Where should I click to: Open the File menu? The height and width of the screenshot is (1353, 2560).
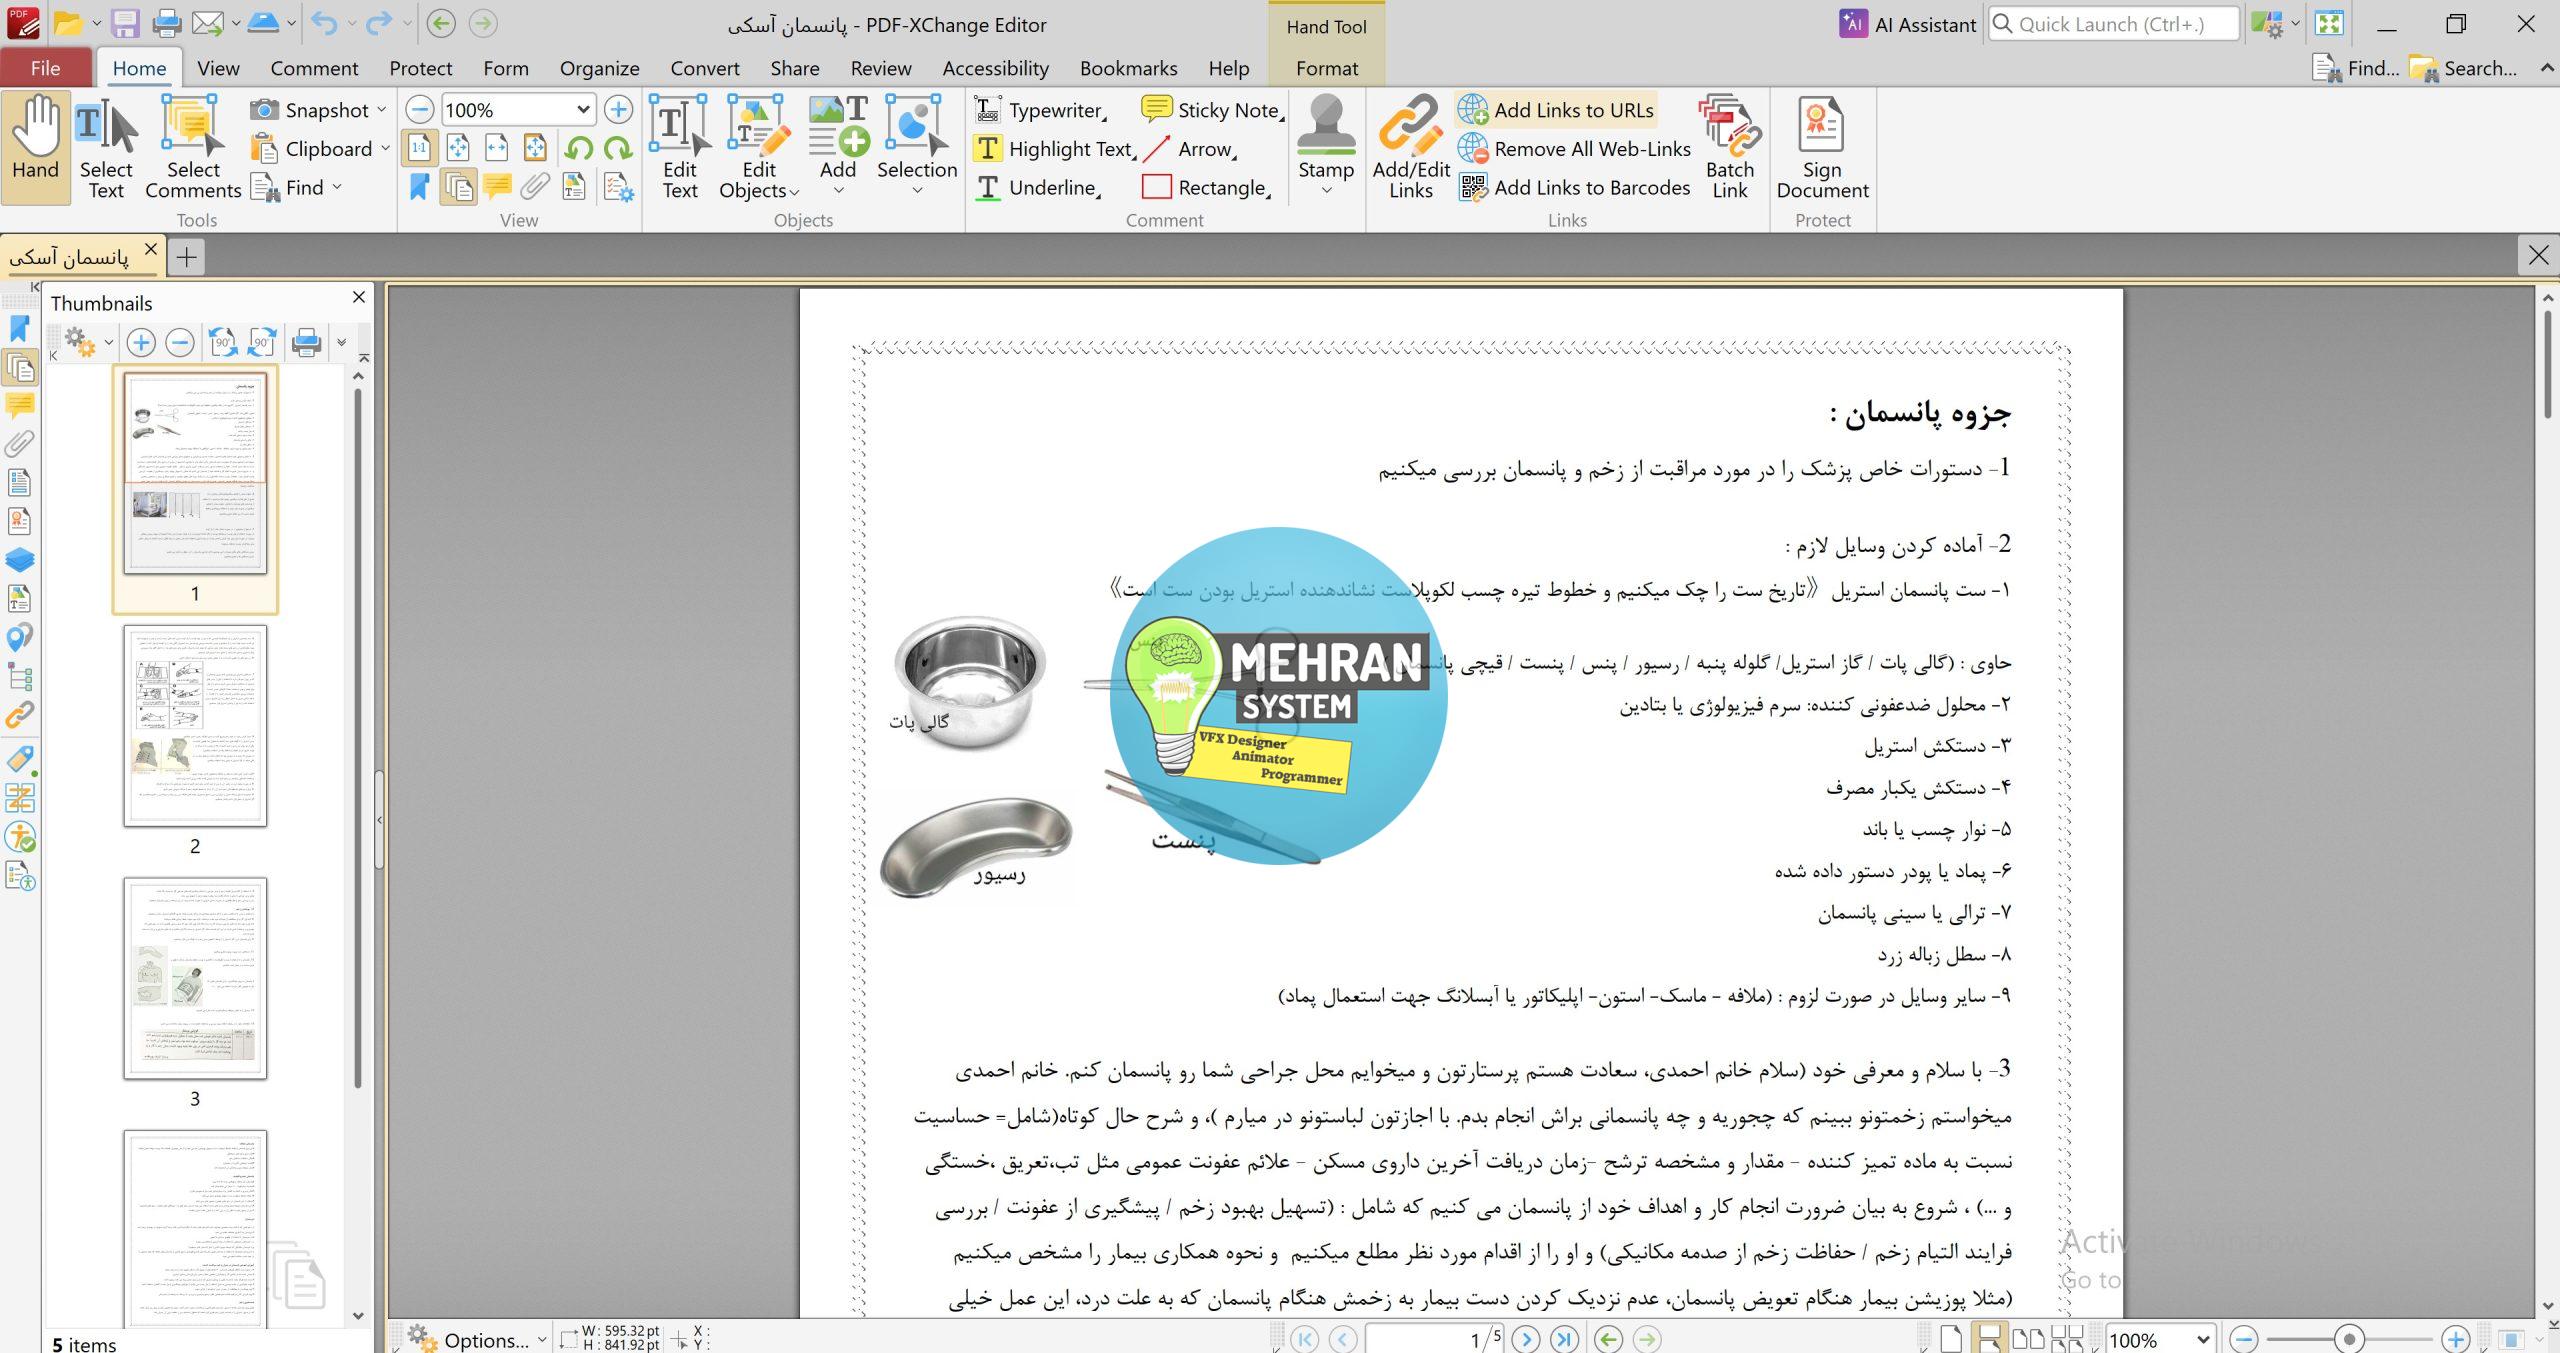point(46,68)
